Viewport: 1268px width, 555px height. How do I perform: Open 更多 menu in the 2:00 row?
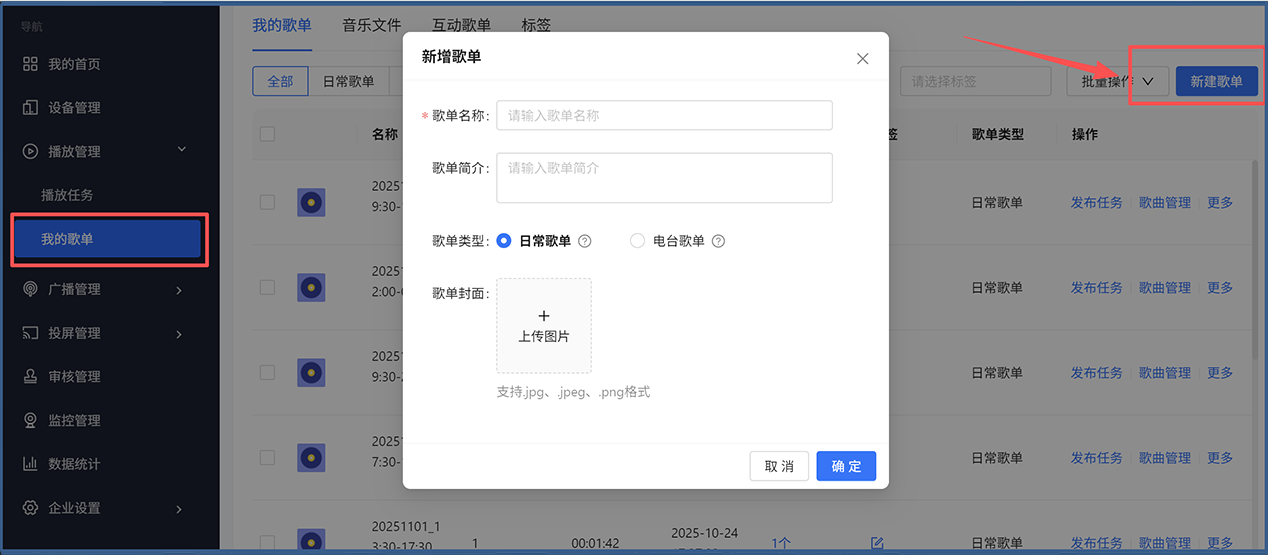coord(1220,288)
